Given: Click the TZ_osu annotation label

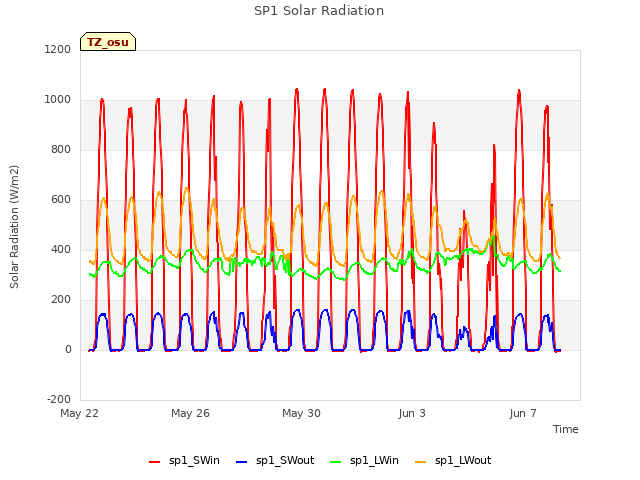Looking at the screenshot, I should point(108,42).
